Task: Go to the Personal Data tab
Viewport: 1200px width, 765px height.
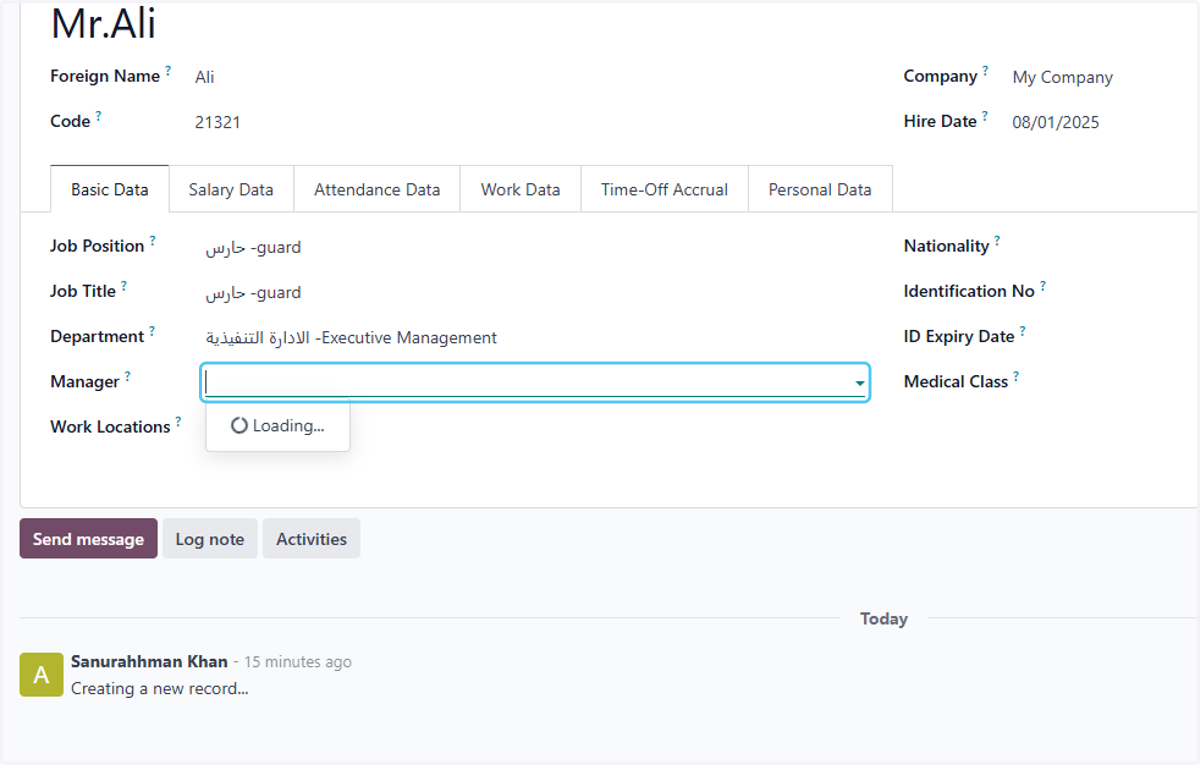Action: point(820,189)
